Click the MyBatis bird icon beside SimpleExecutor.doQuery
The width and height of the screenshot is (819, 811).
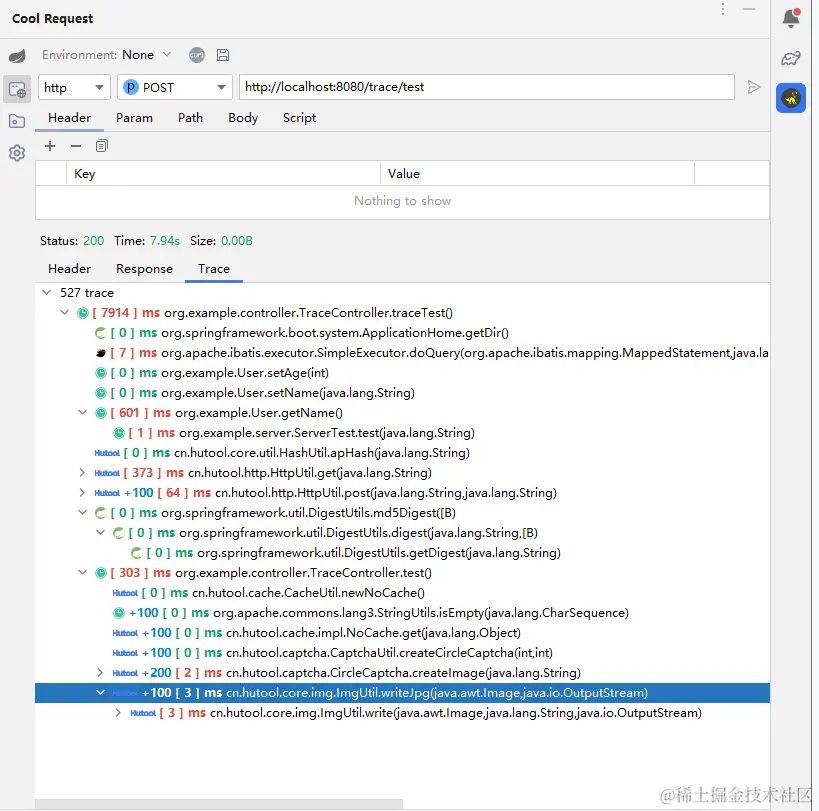click(101, 353)
